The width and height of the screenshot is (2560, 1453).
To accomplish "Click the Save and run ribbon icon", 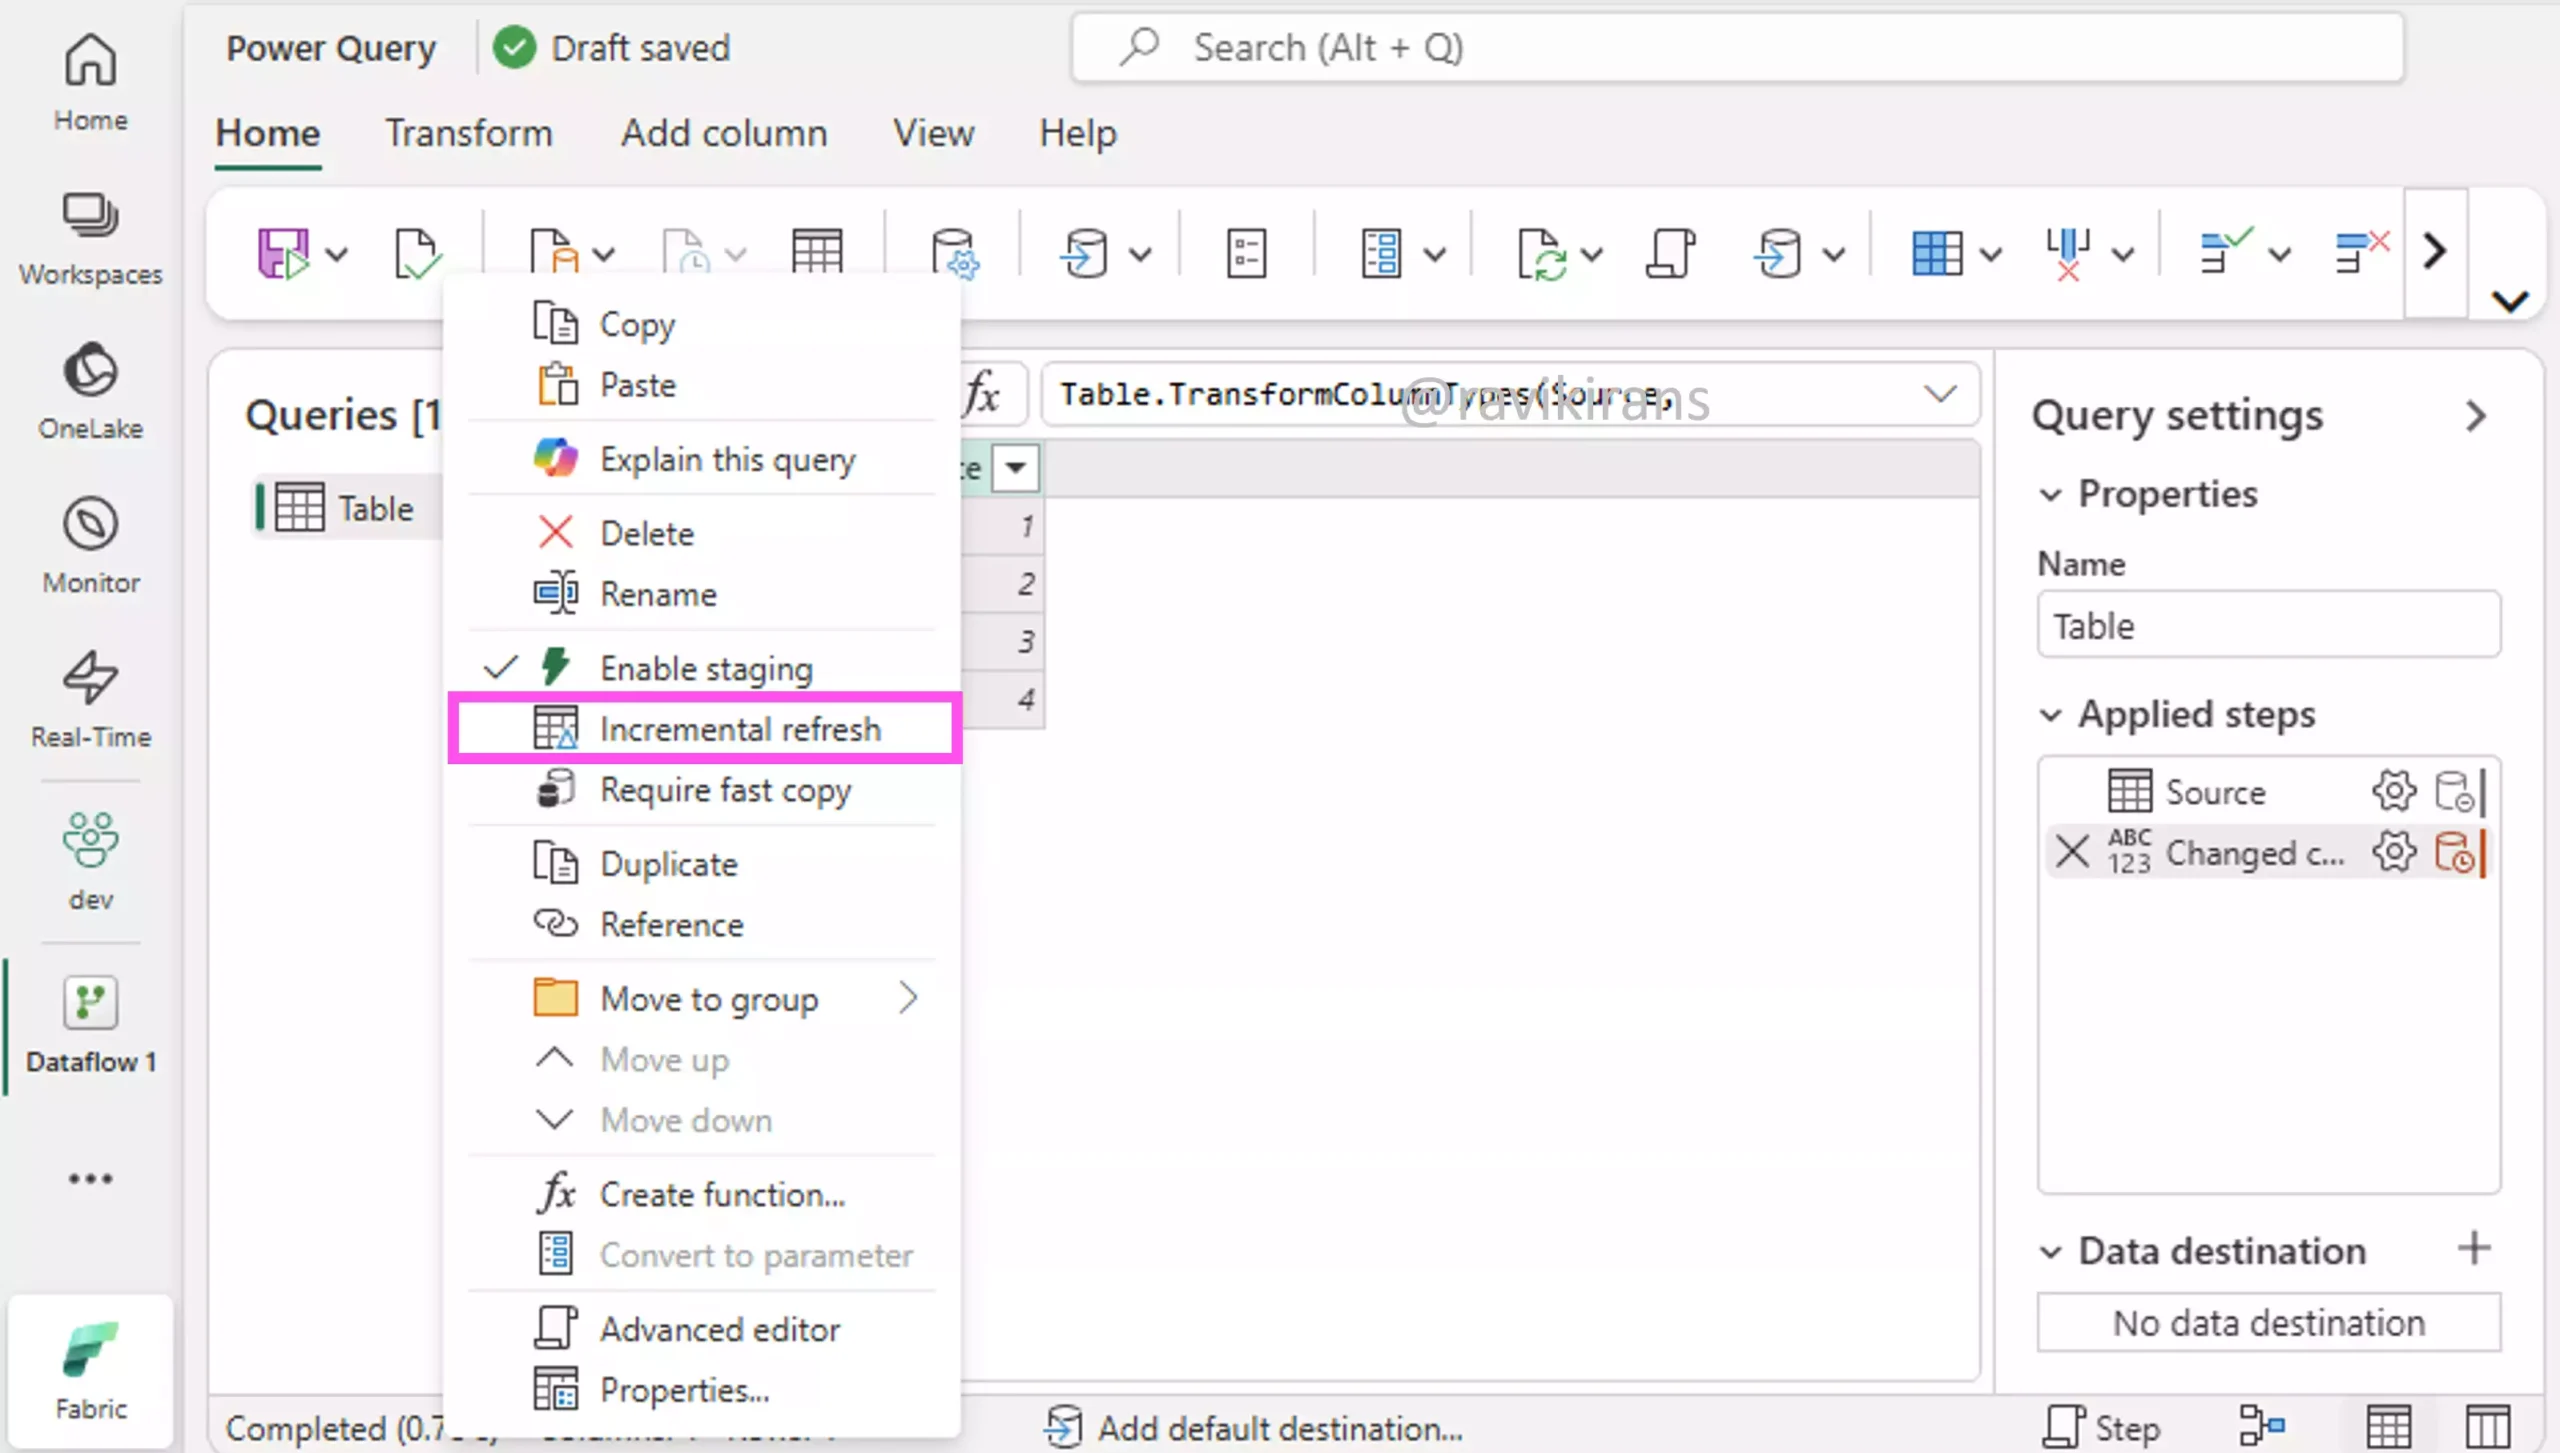I will pos(283,253).
